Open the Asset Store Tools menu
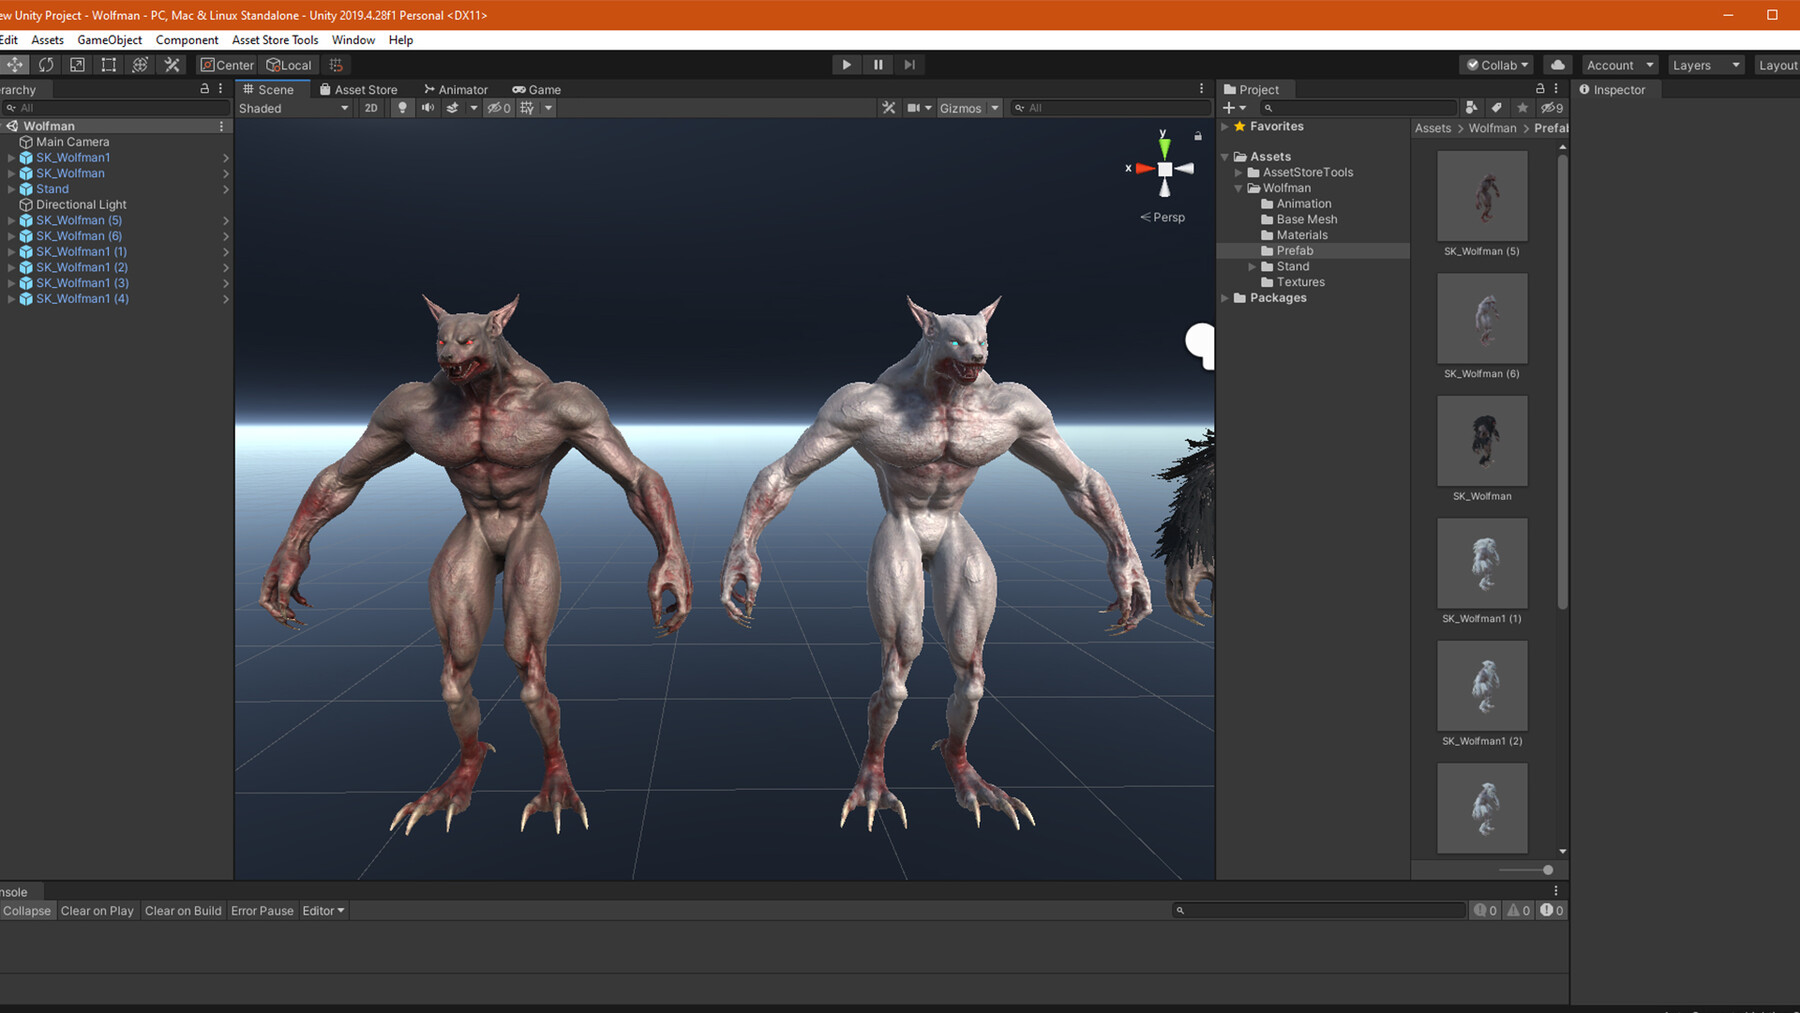This screenshot has width=1800, height=1013. pos(275,40)
